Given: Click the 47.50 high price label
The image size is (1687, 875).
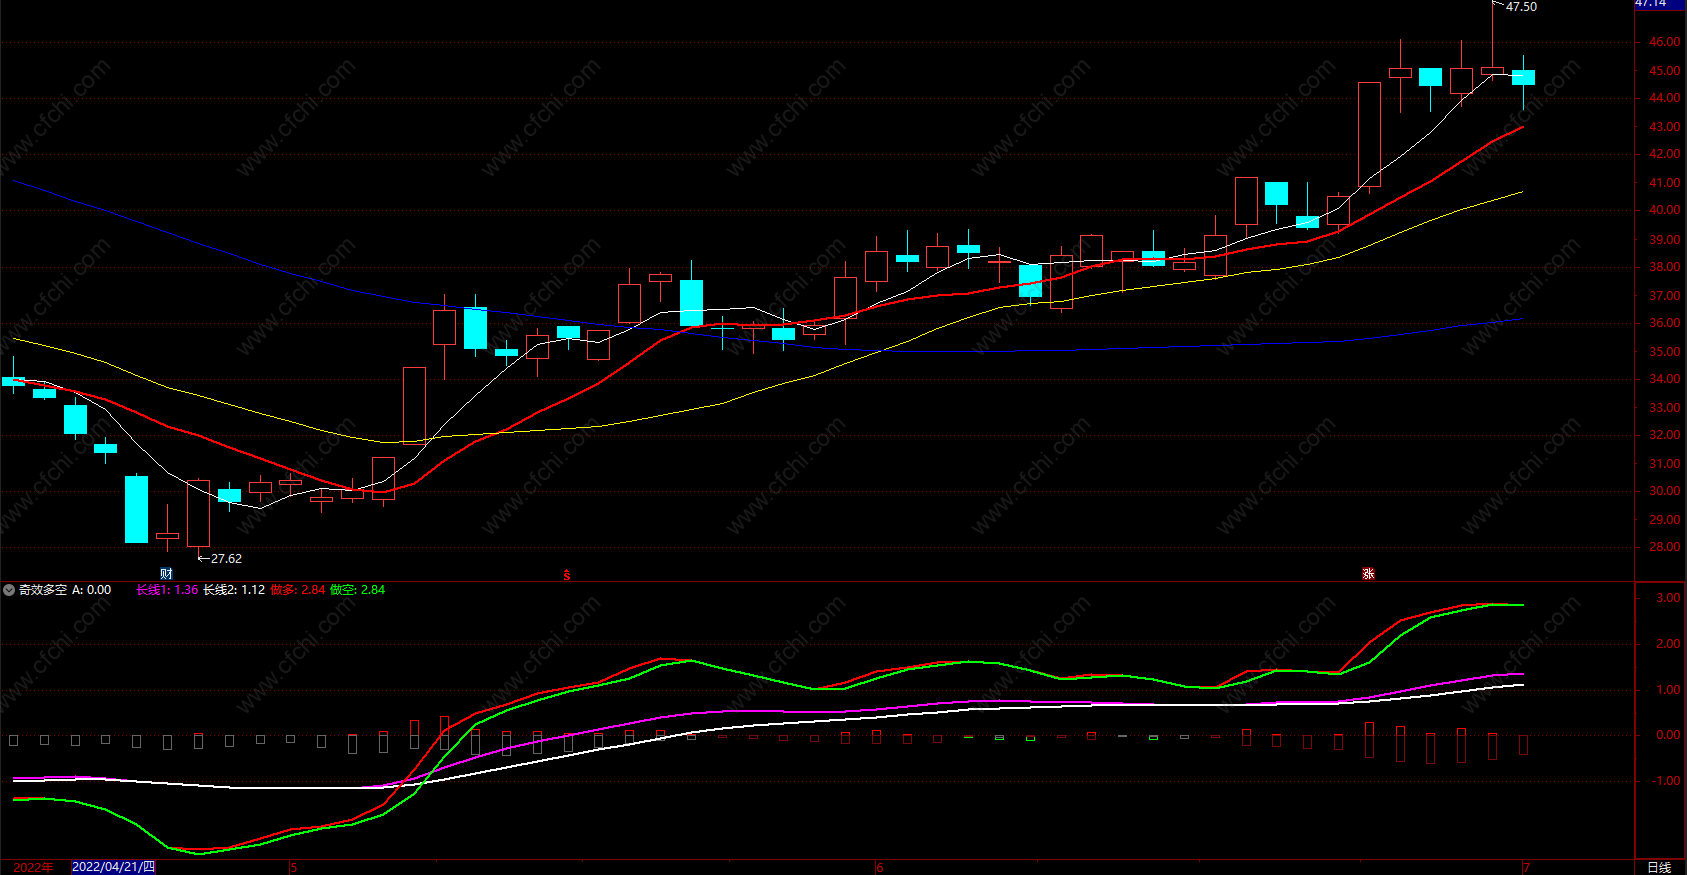Looking at the screenshot, I should point(1521,7).
